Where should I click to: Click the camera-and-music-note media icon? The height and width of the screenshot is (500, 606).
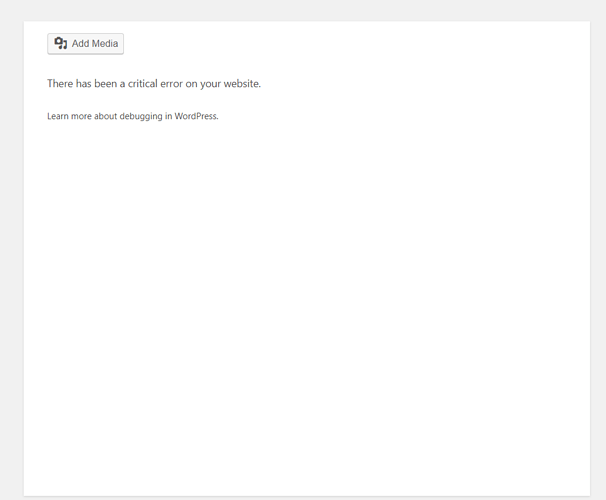[61, 43]
